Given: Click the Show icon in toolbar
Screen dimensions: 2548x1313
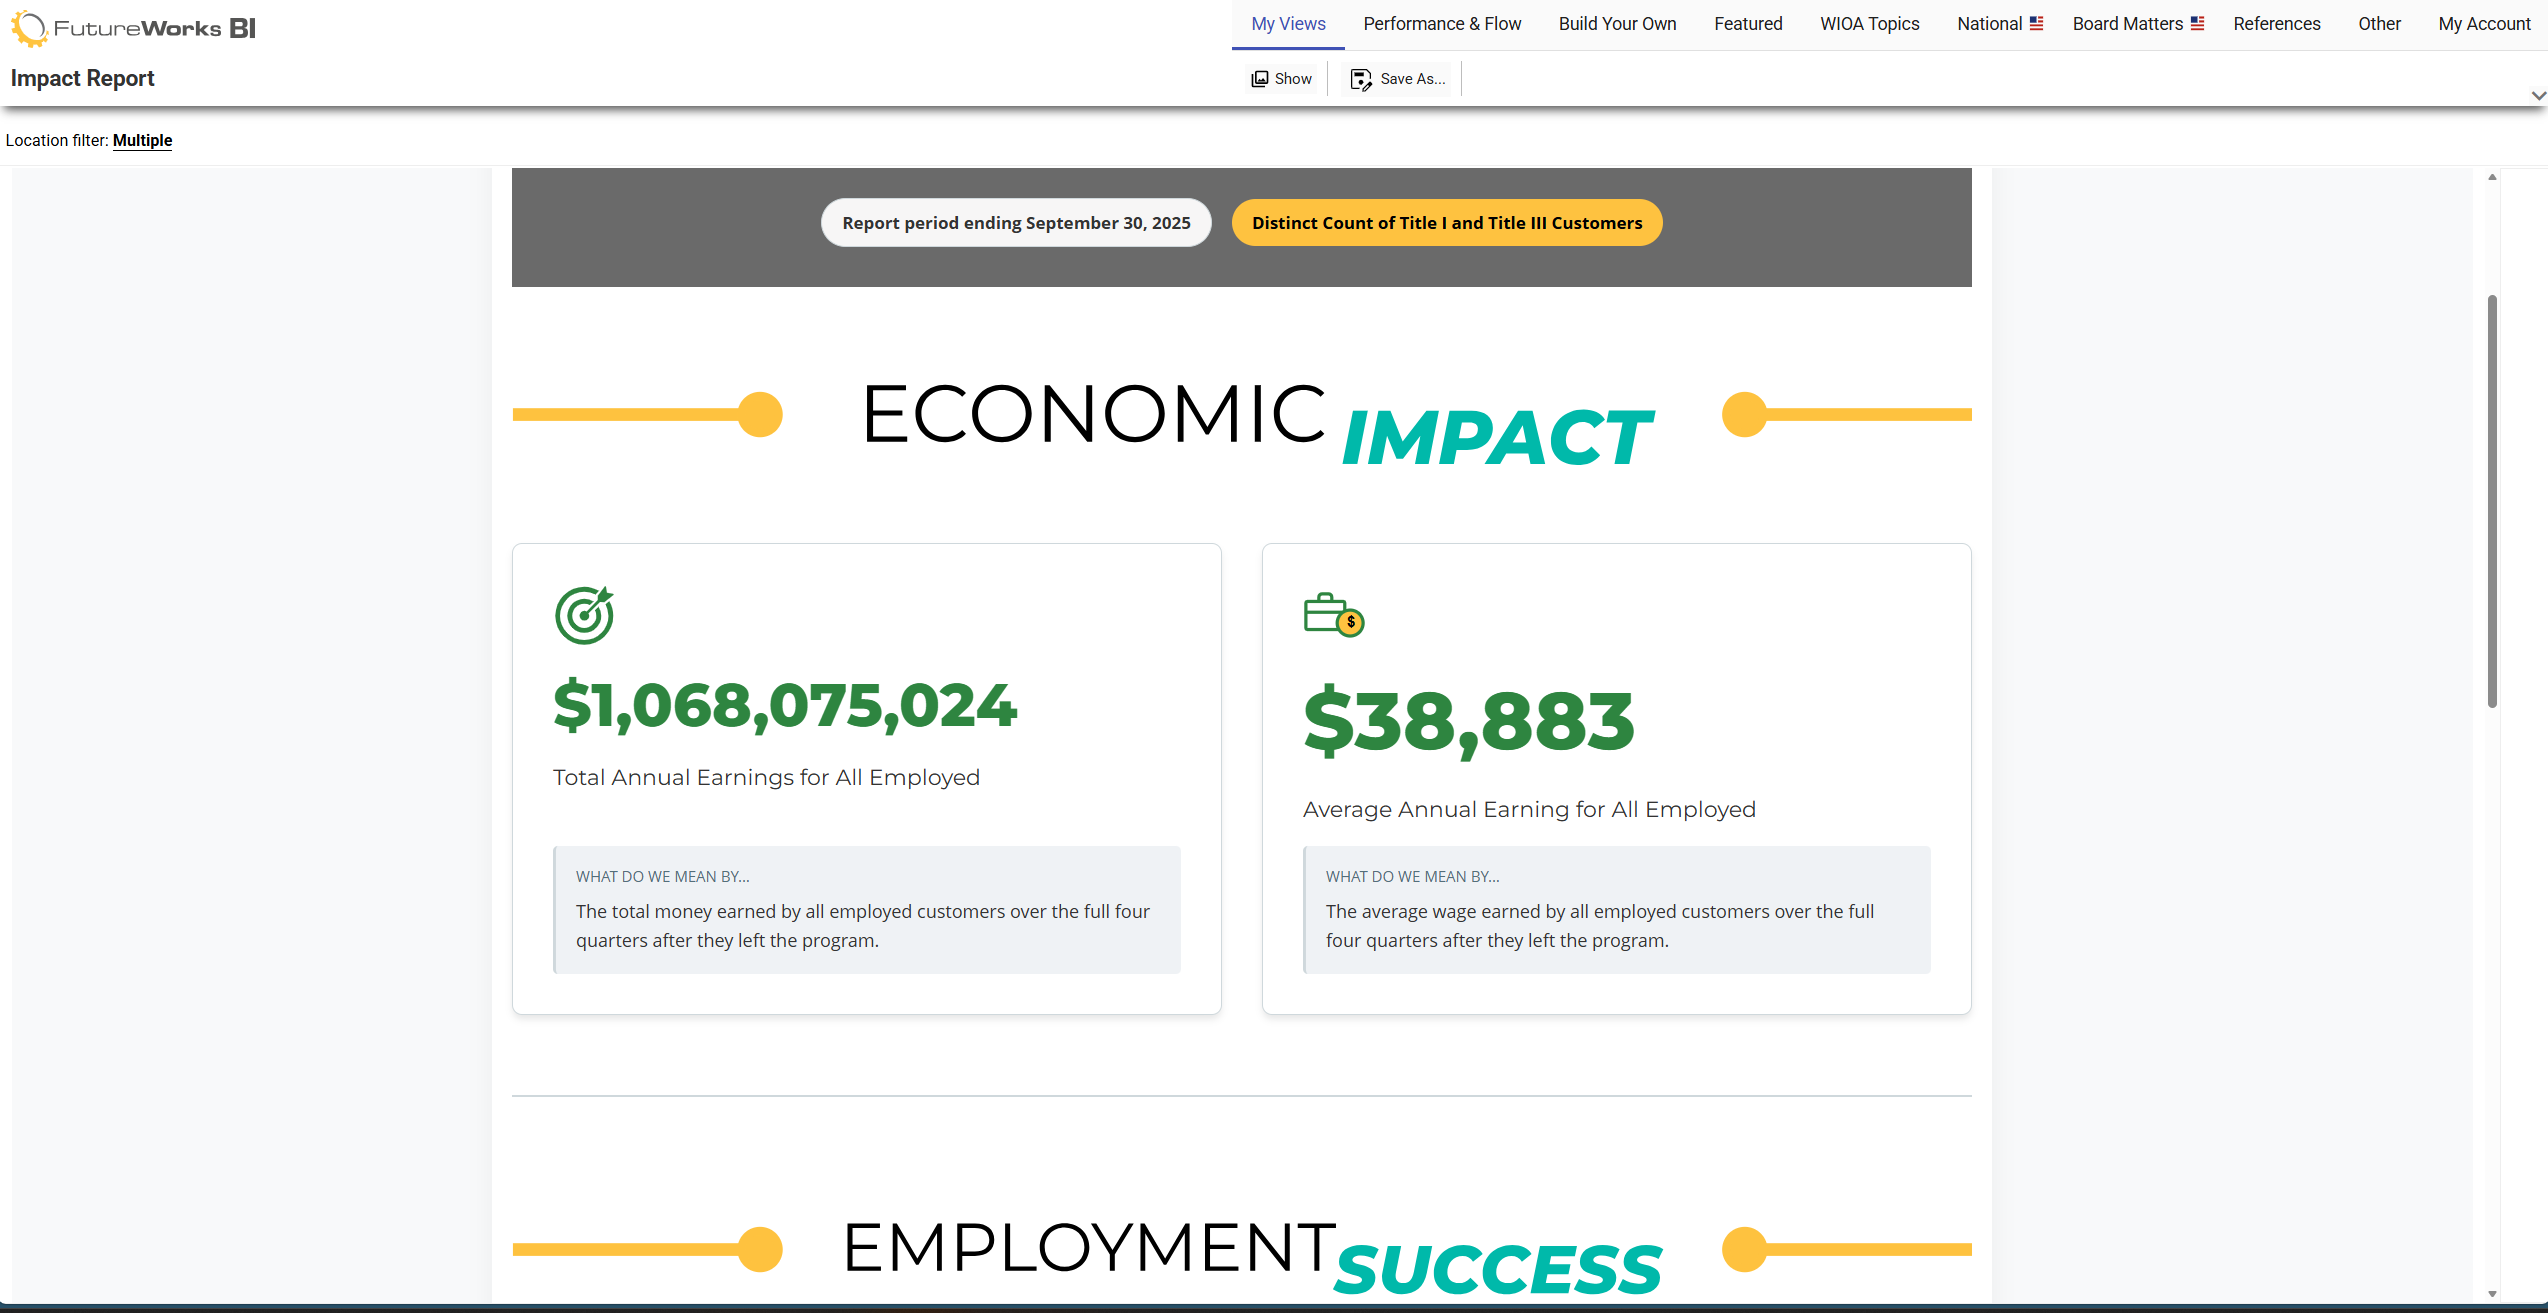Looking at the screenshot, I should [1260, 79].
